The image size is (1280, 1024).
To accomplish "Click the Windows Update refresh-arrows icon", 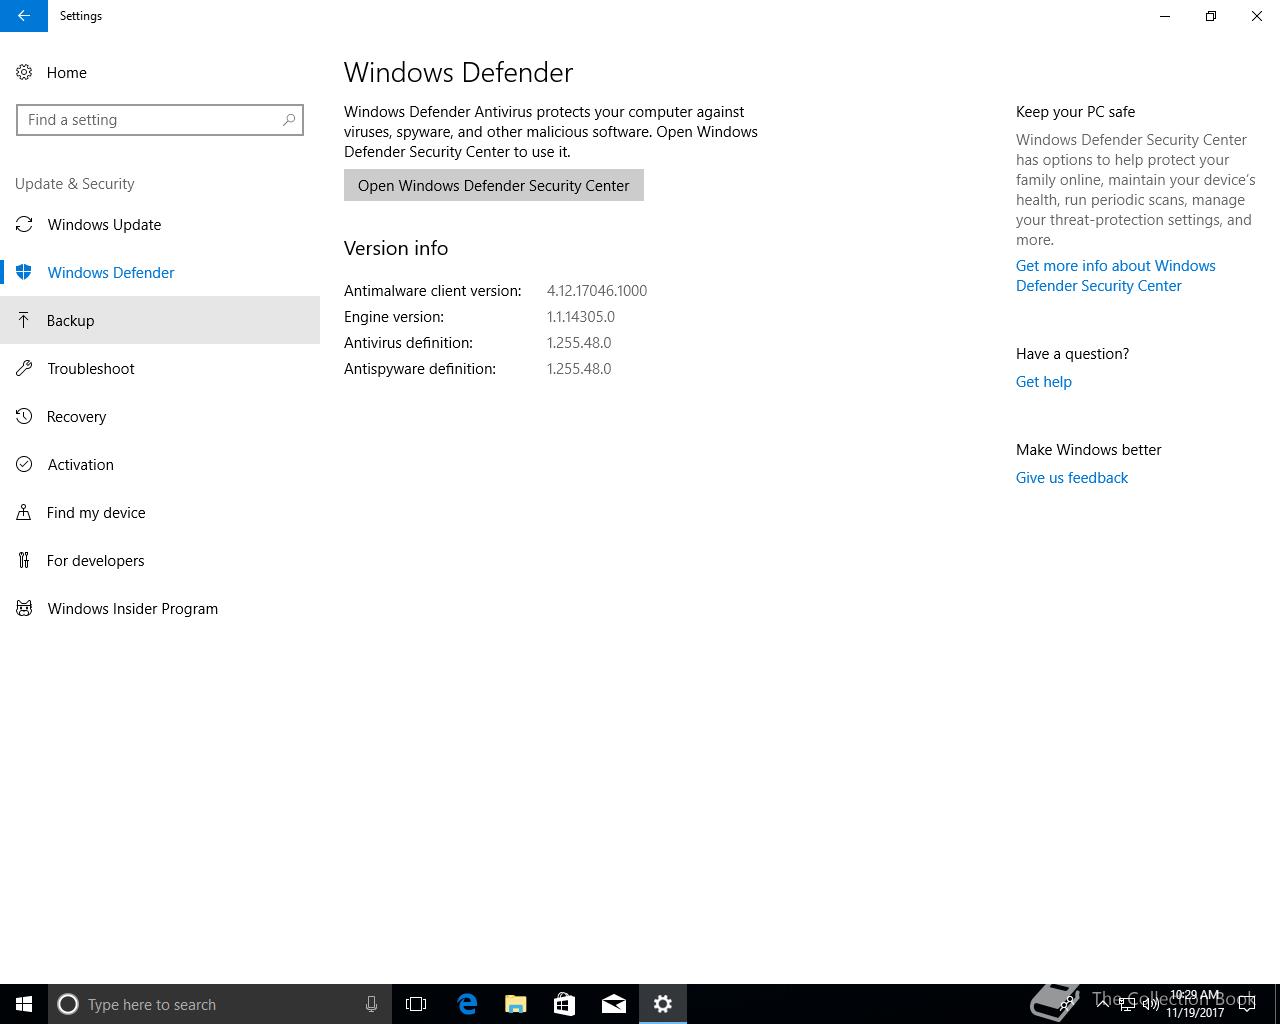I will 24,224.
